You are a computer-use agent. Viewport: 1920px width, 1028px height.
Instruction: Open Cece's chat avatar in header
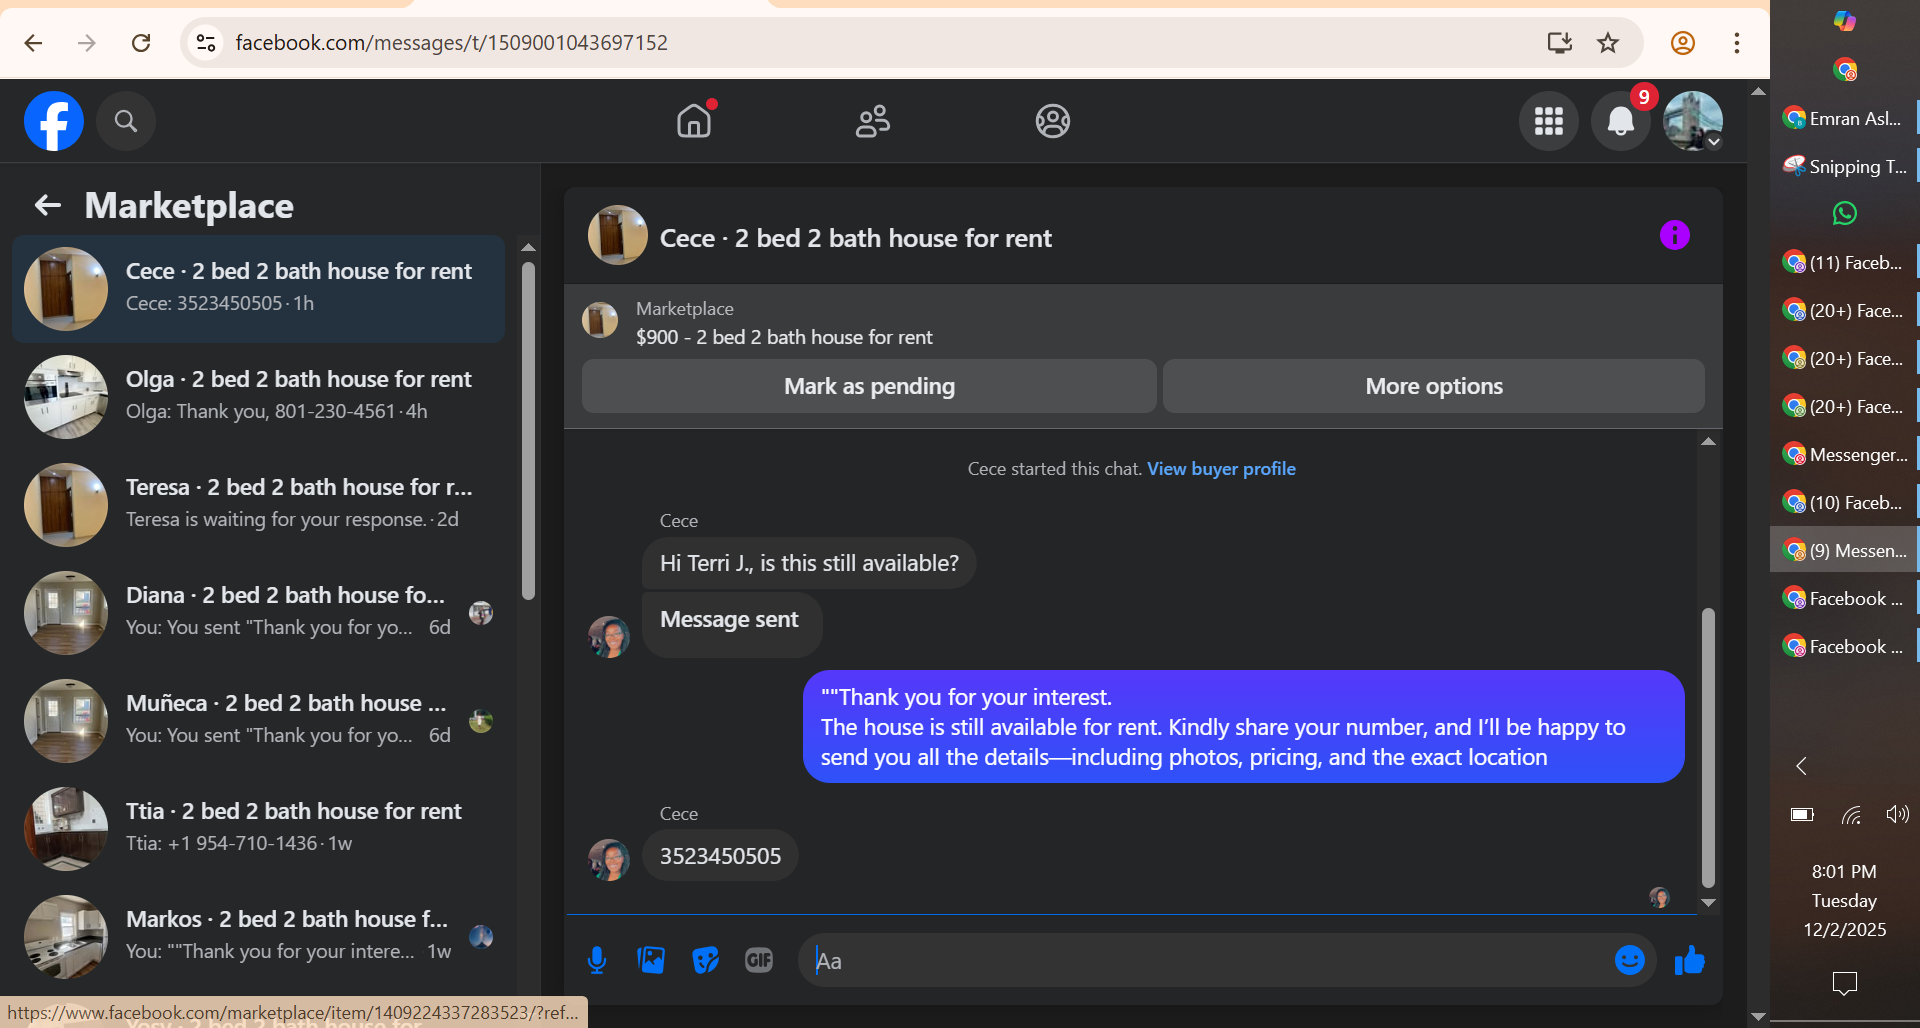pos(617,235)
